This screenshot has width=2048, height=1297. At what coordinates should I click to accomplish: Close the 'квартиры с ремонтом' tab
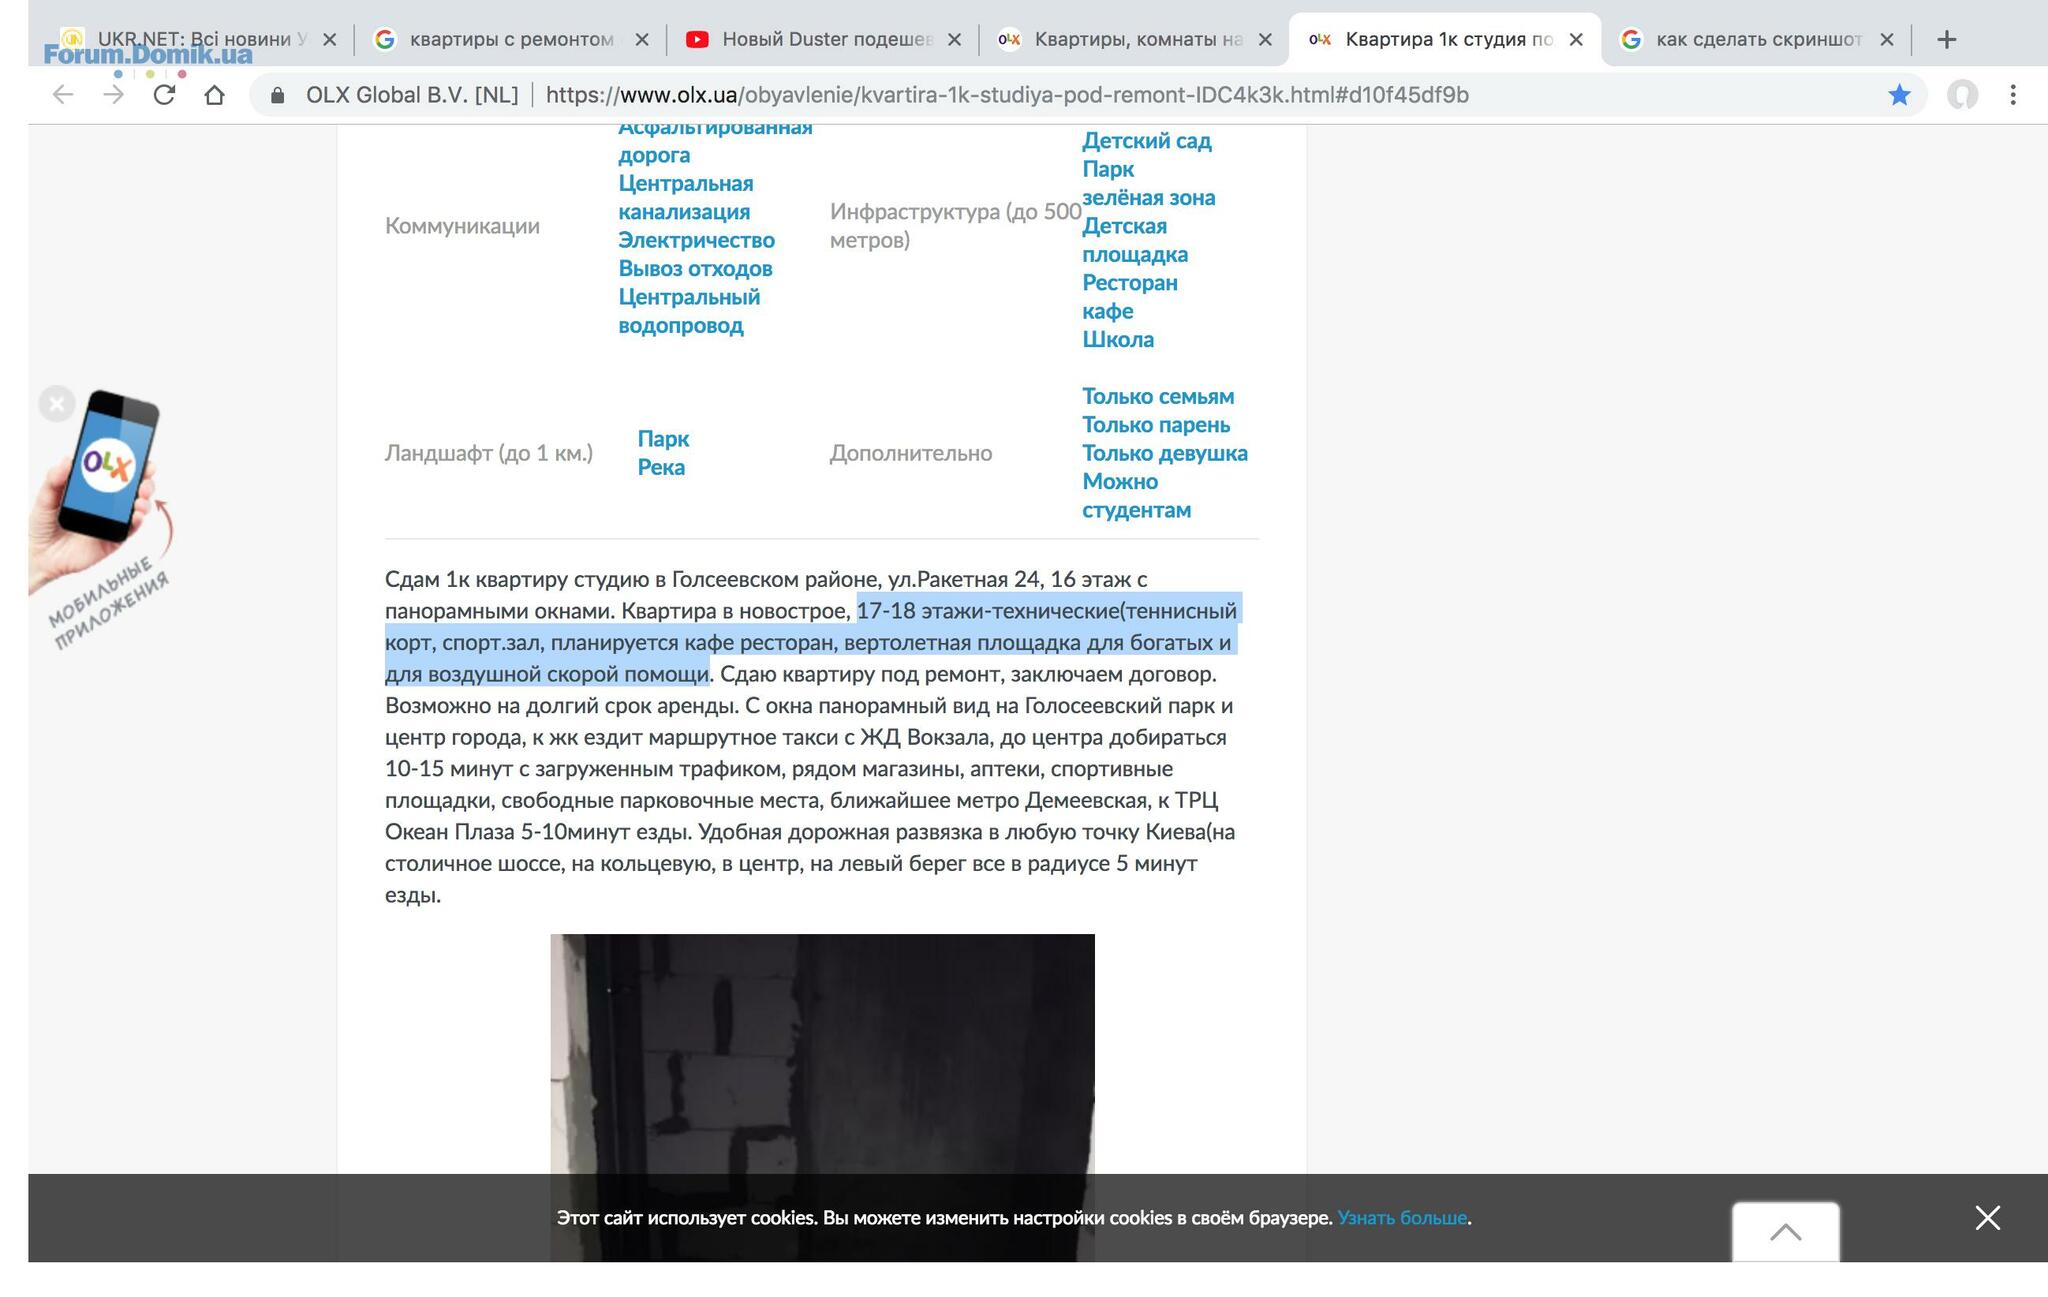coord(642,40)
